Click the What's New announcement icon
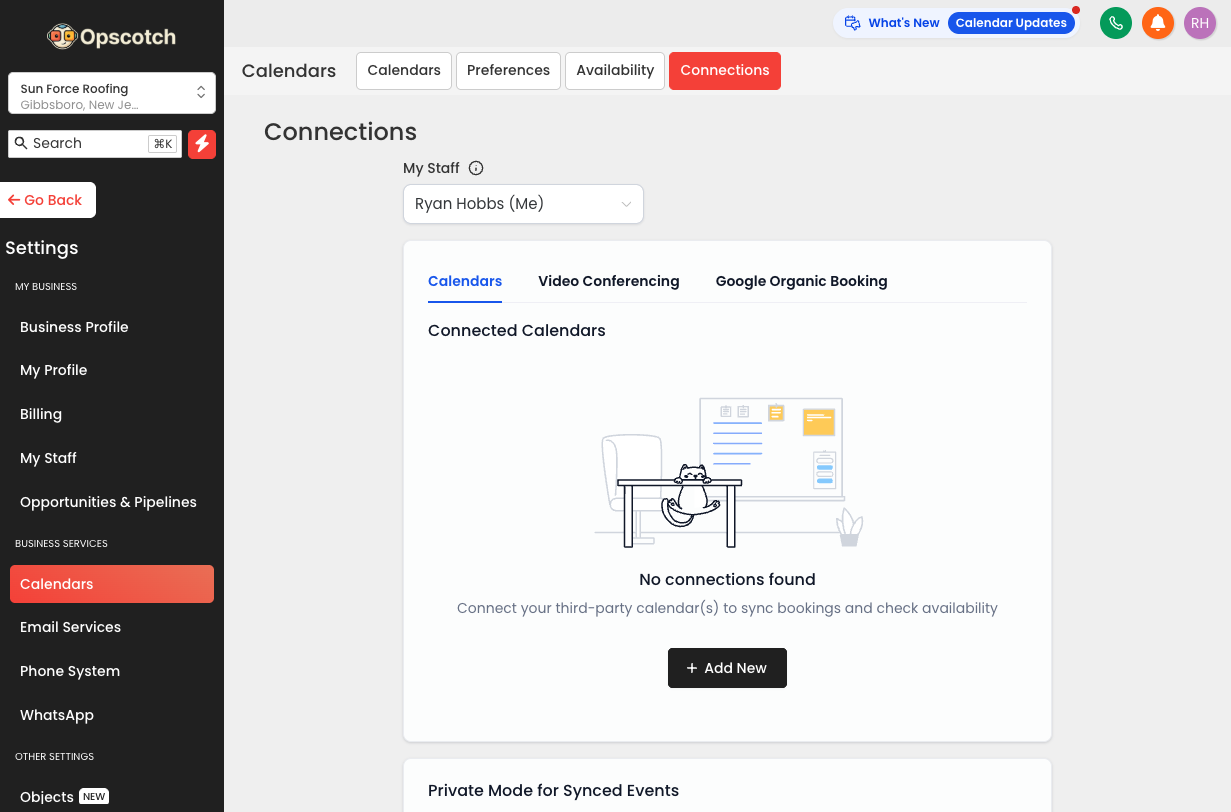 pos(852,23)
